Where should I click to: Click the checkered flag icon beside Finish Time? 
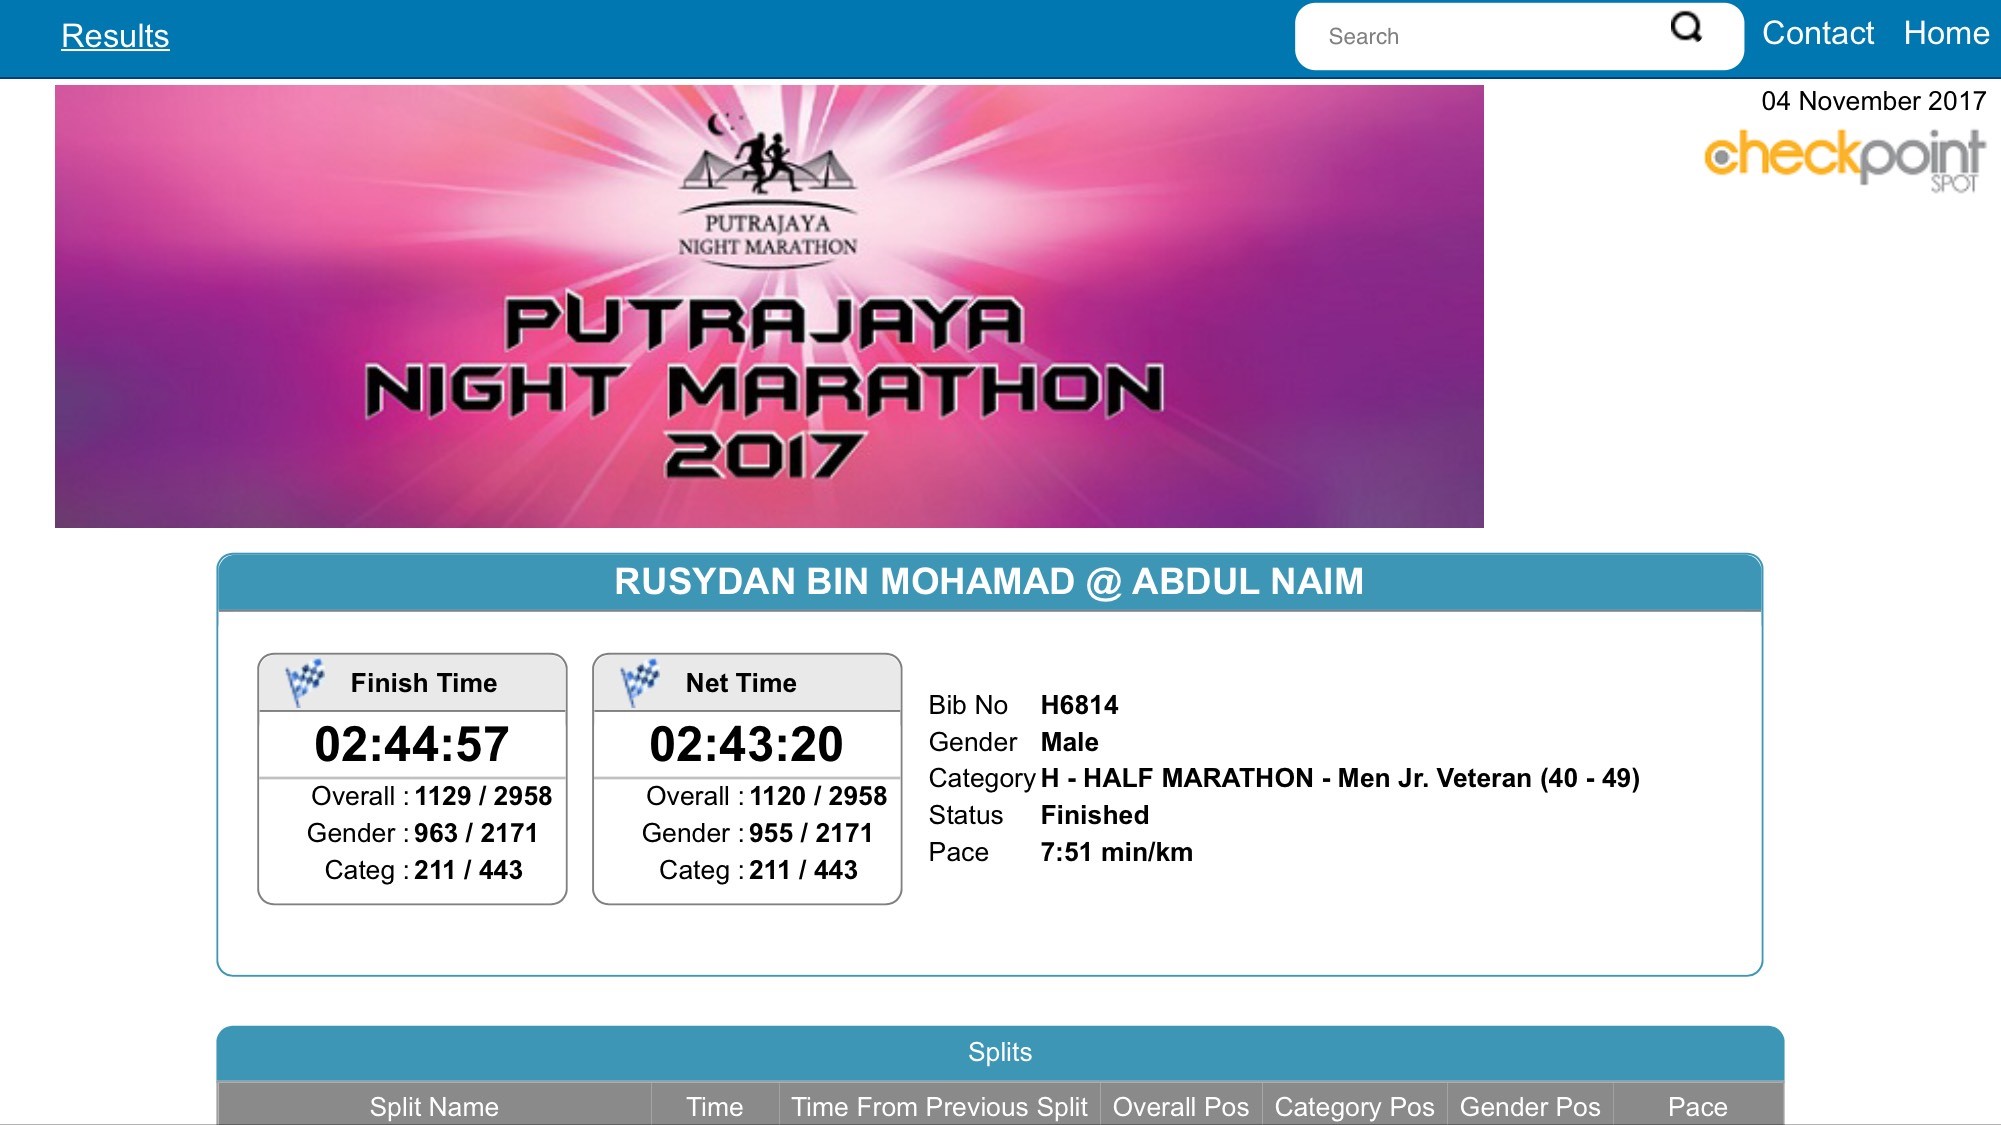click(305, 682)
